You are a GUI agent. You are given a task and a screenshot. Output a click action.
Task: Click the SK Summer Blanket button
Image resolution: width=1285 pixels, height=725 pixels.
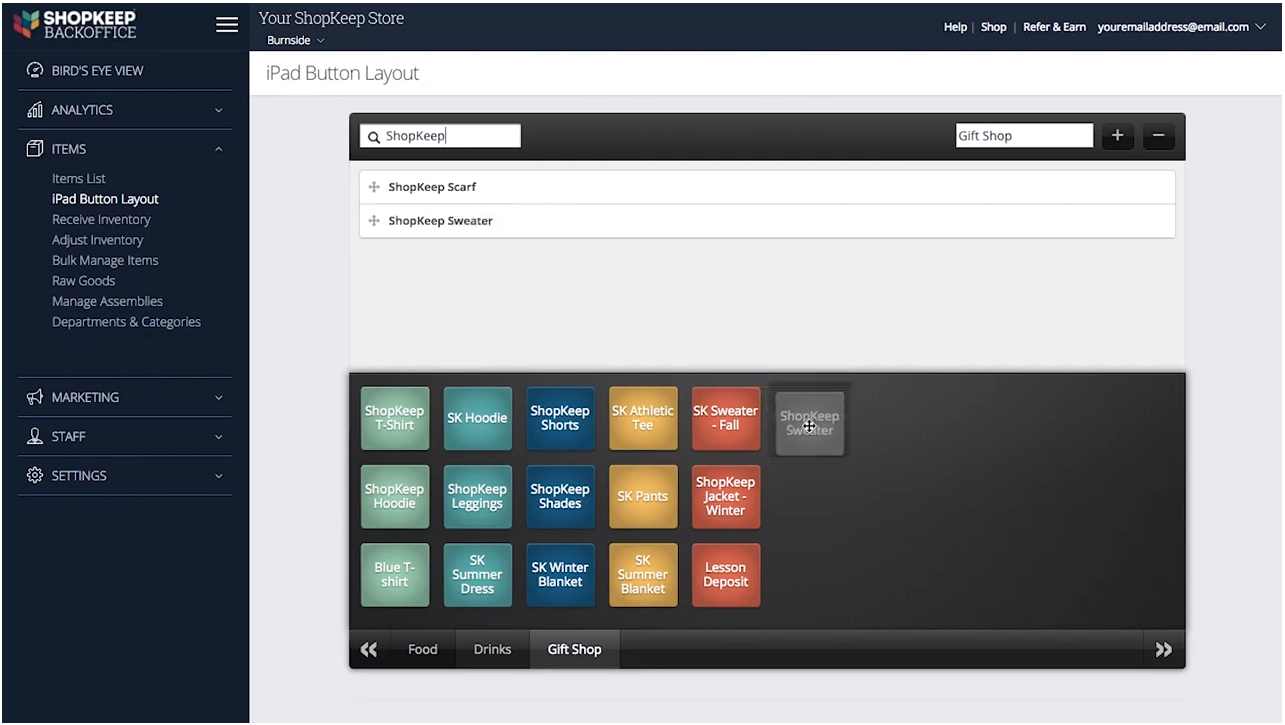tap(643, 575)
